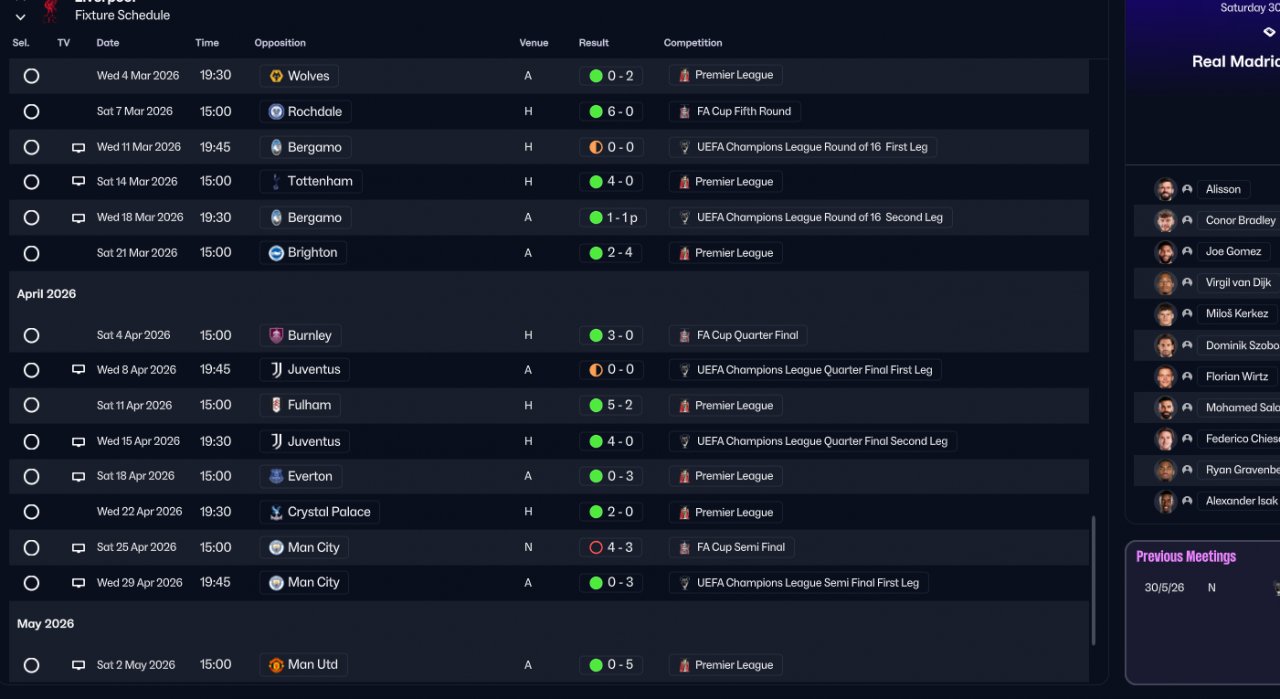Click the Man Utd badge icon
This screenshot has height=699, width=1280.
click(276, 665)
